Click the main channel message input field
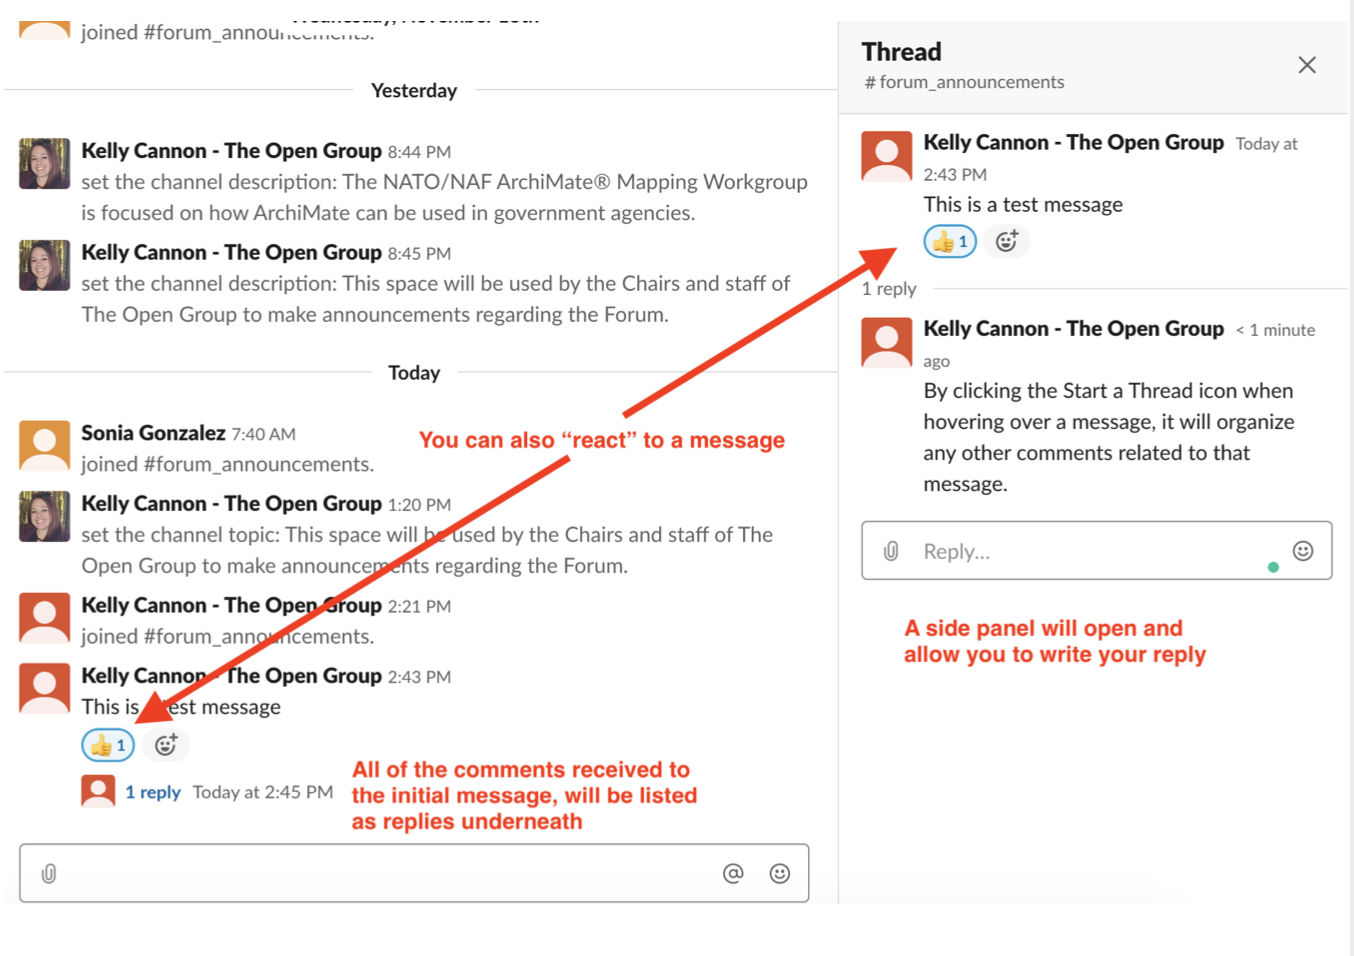1354x956 pixels. [400, 872]
